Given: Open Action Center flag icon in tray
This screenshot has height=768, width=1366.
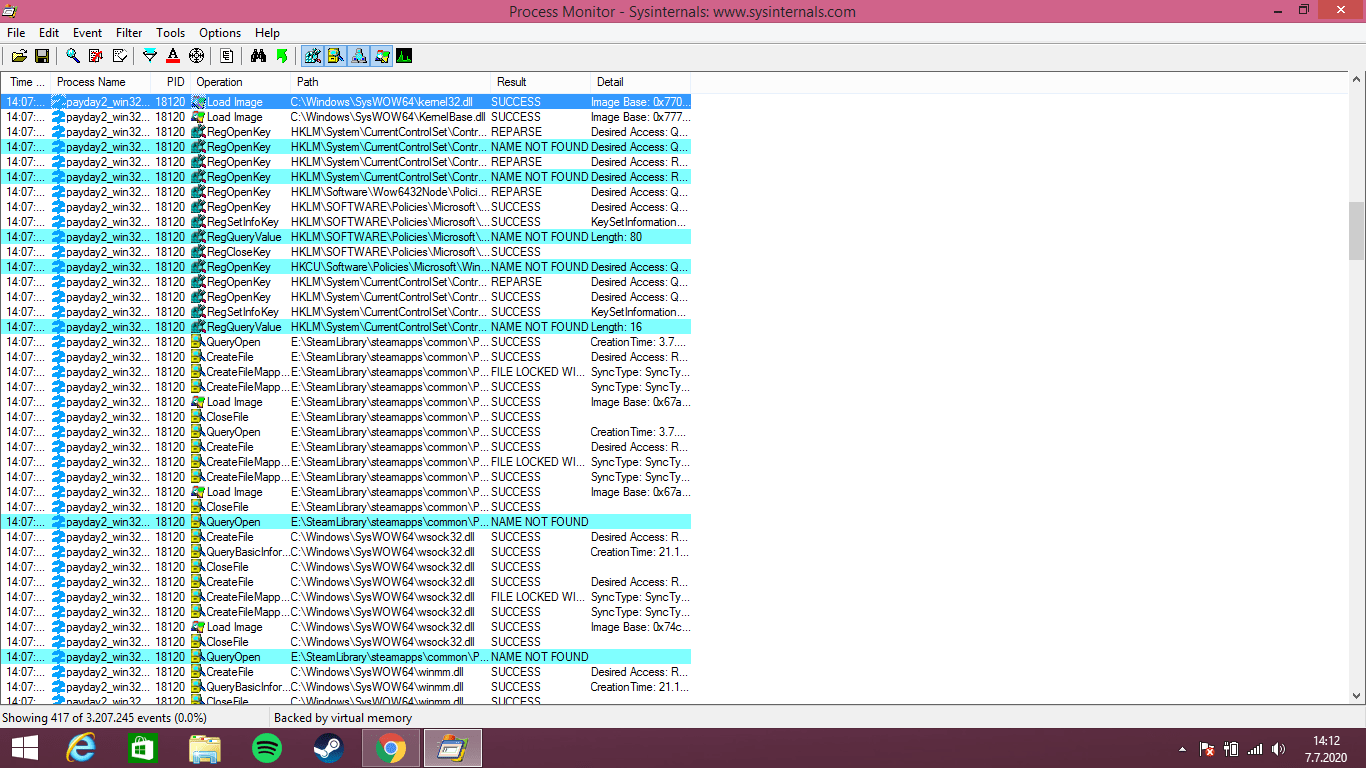Looking at the screenshot, I should [1207, 749].
